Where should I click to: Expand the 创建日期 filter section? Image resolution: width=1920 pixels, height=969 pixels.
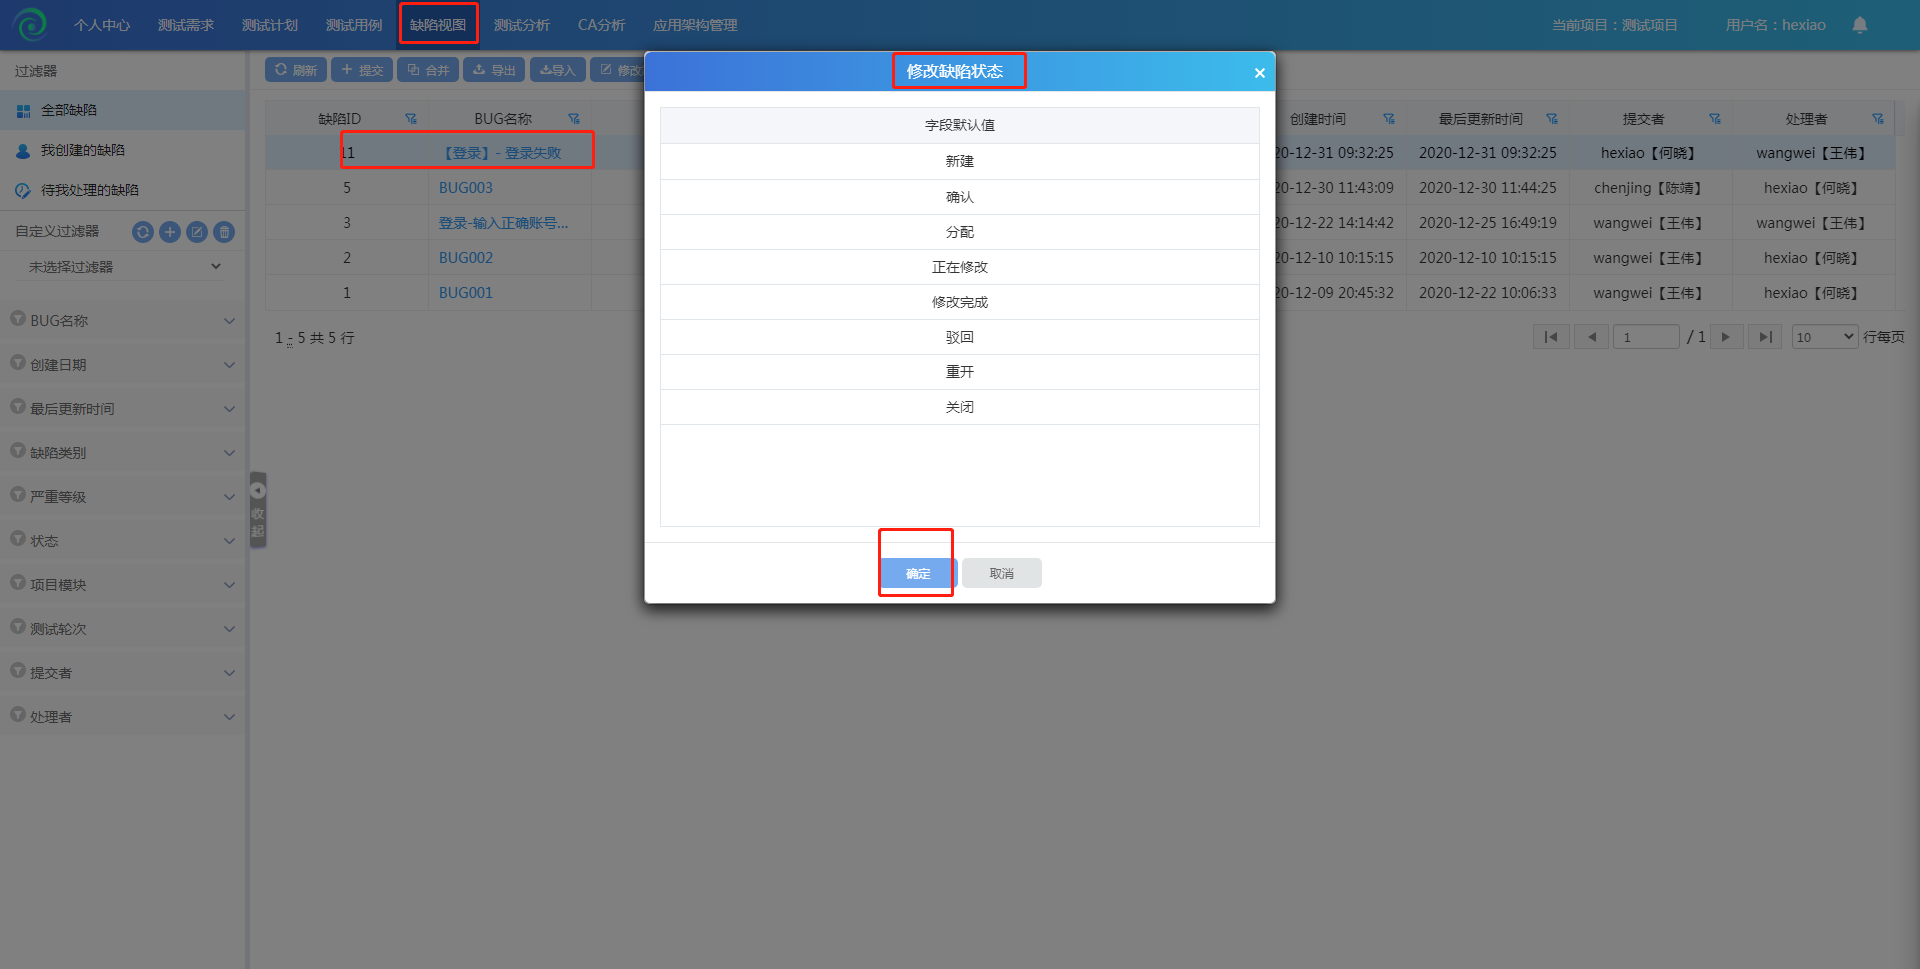pyautogui.click(x=123, y=365)
